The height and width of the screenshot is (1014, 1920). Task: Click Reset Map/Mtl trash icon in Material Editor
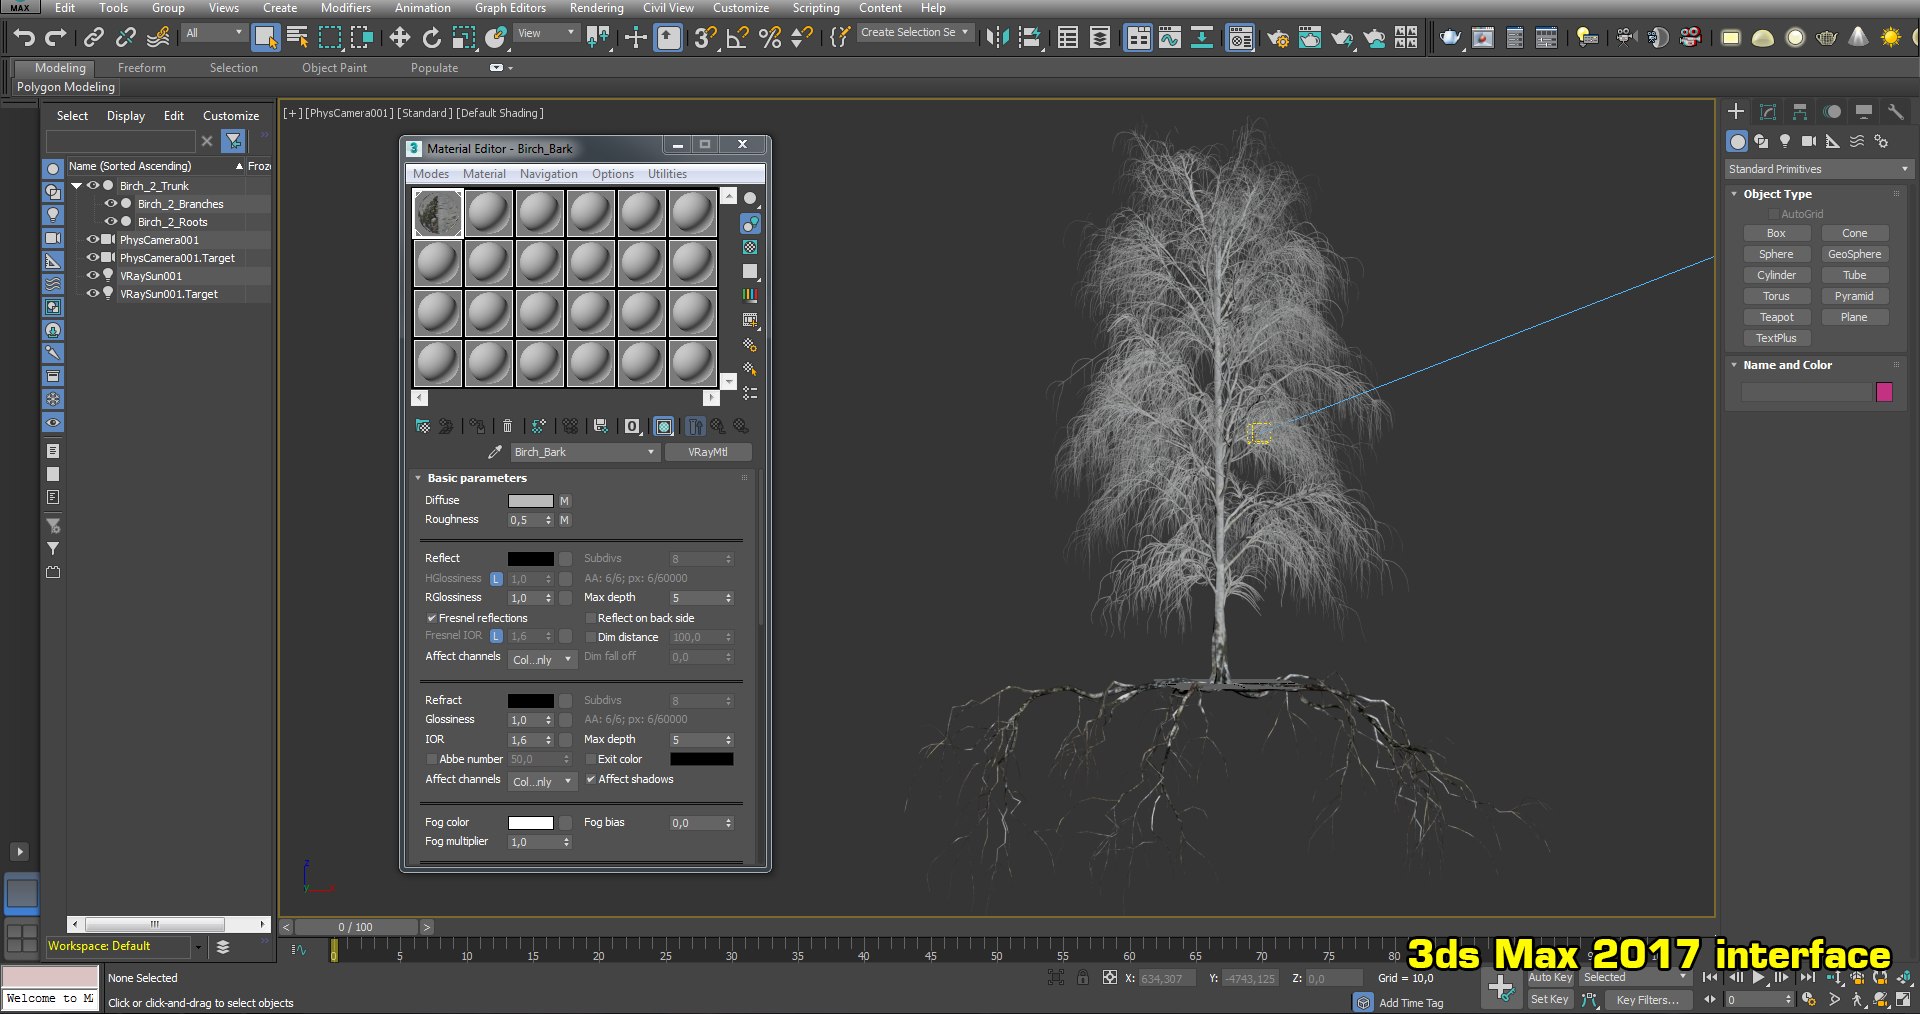(x=507, y=427)
